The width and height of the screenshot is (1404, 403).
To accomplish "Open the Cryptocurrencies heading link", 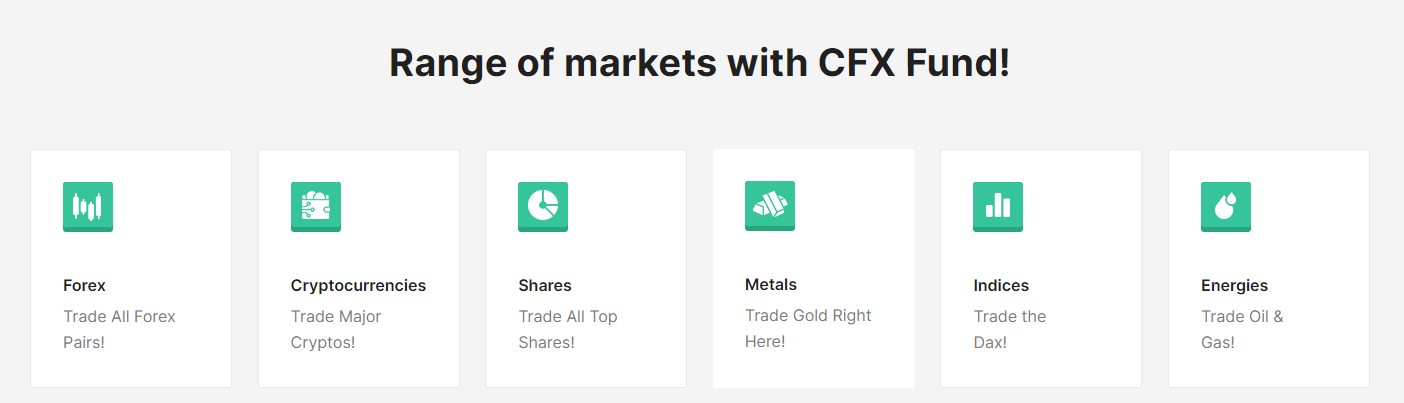I will (358, 285).
